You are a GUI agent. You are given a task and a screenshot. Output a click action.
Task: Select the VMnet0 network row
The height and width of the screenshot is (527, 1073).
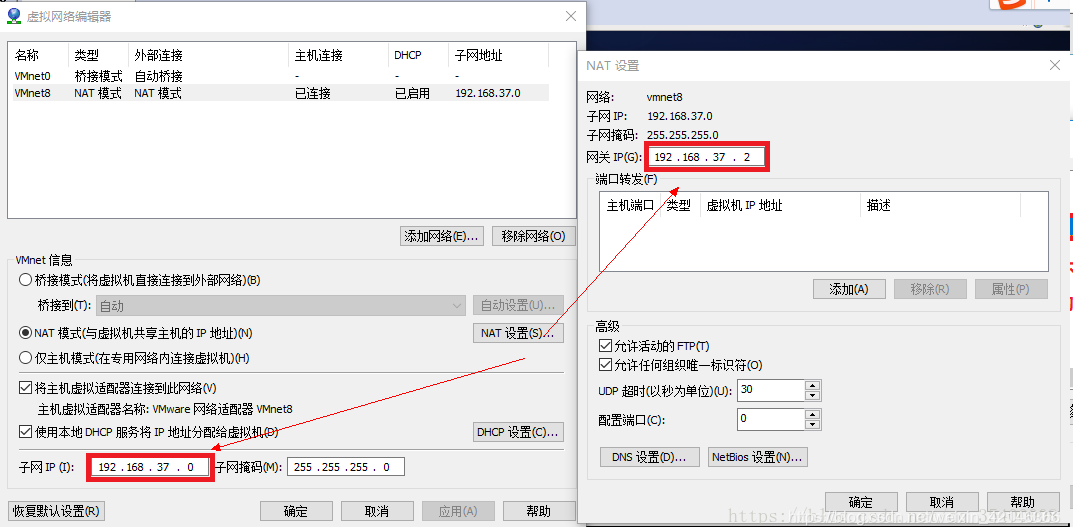pos(281,76)
